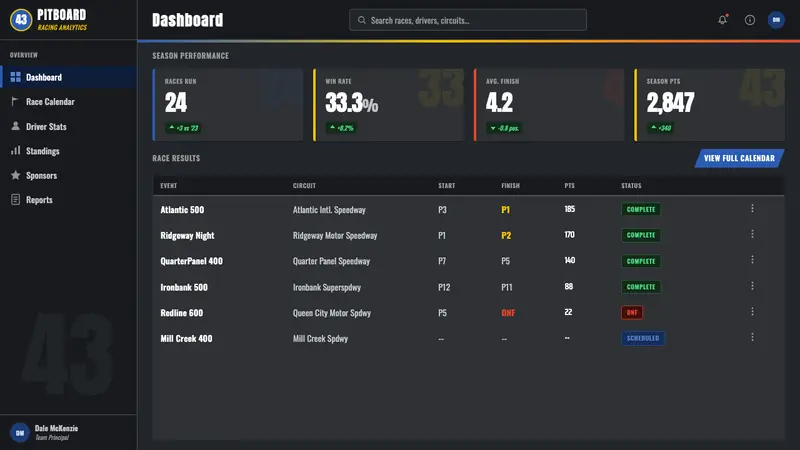The image size is (800, 450).
Task: Click Ironbank 500 event name
Action: (184, 287)
